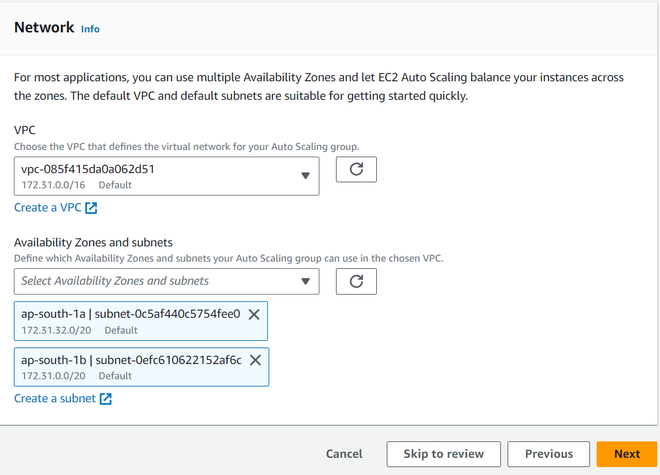Click Skip to review
This screenshot has width=660, height=475.
[x=443, y=454]
